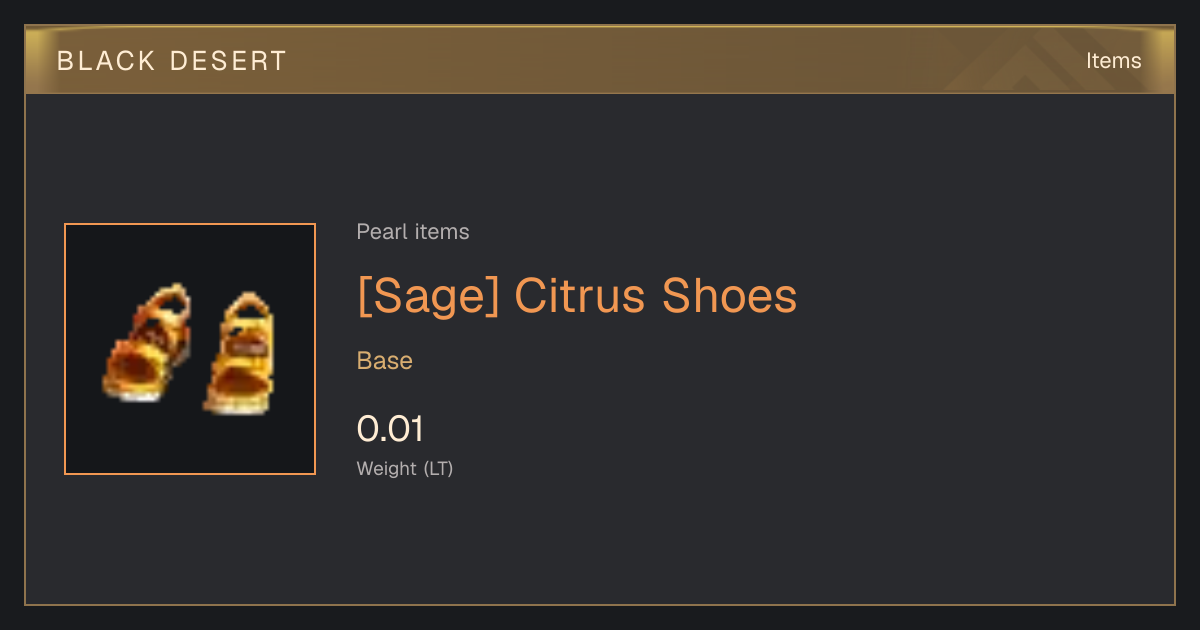
Task: Select the 0.01 weight value
Action: tap(390, 429)
